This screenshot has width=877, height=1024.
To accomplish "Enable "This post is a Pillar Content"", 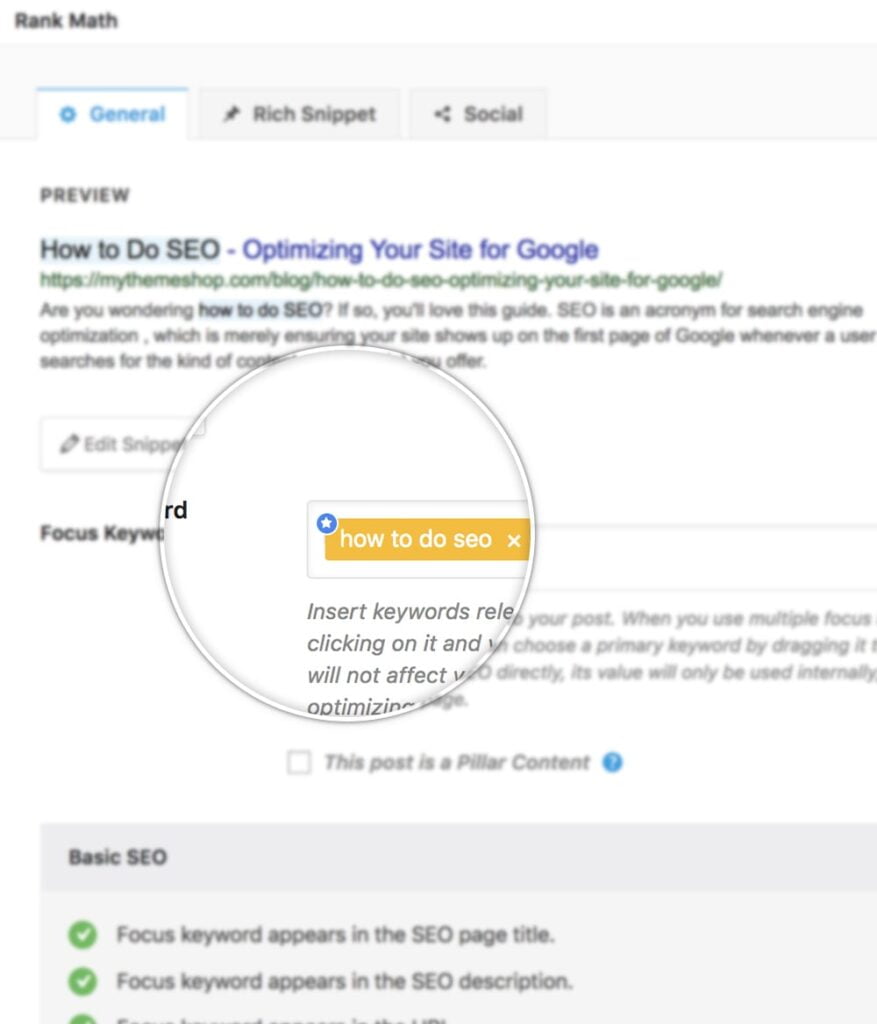I will [299, 763].
